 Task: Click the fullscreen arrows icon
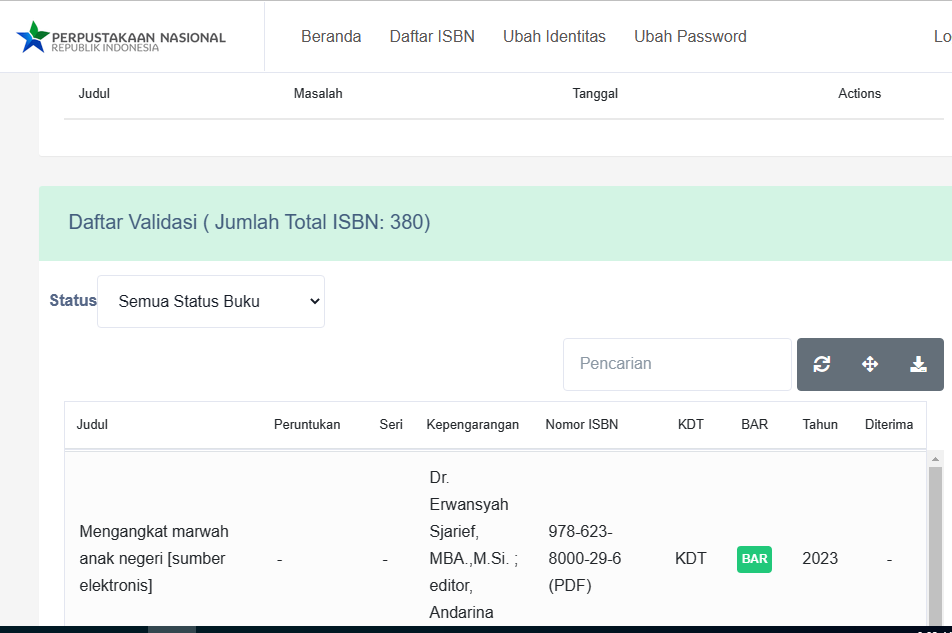[x=870, y=364]
